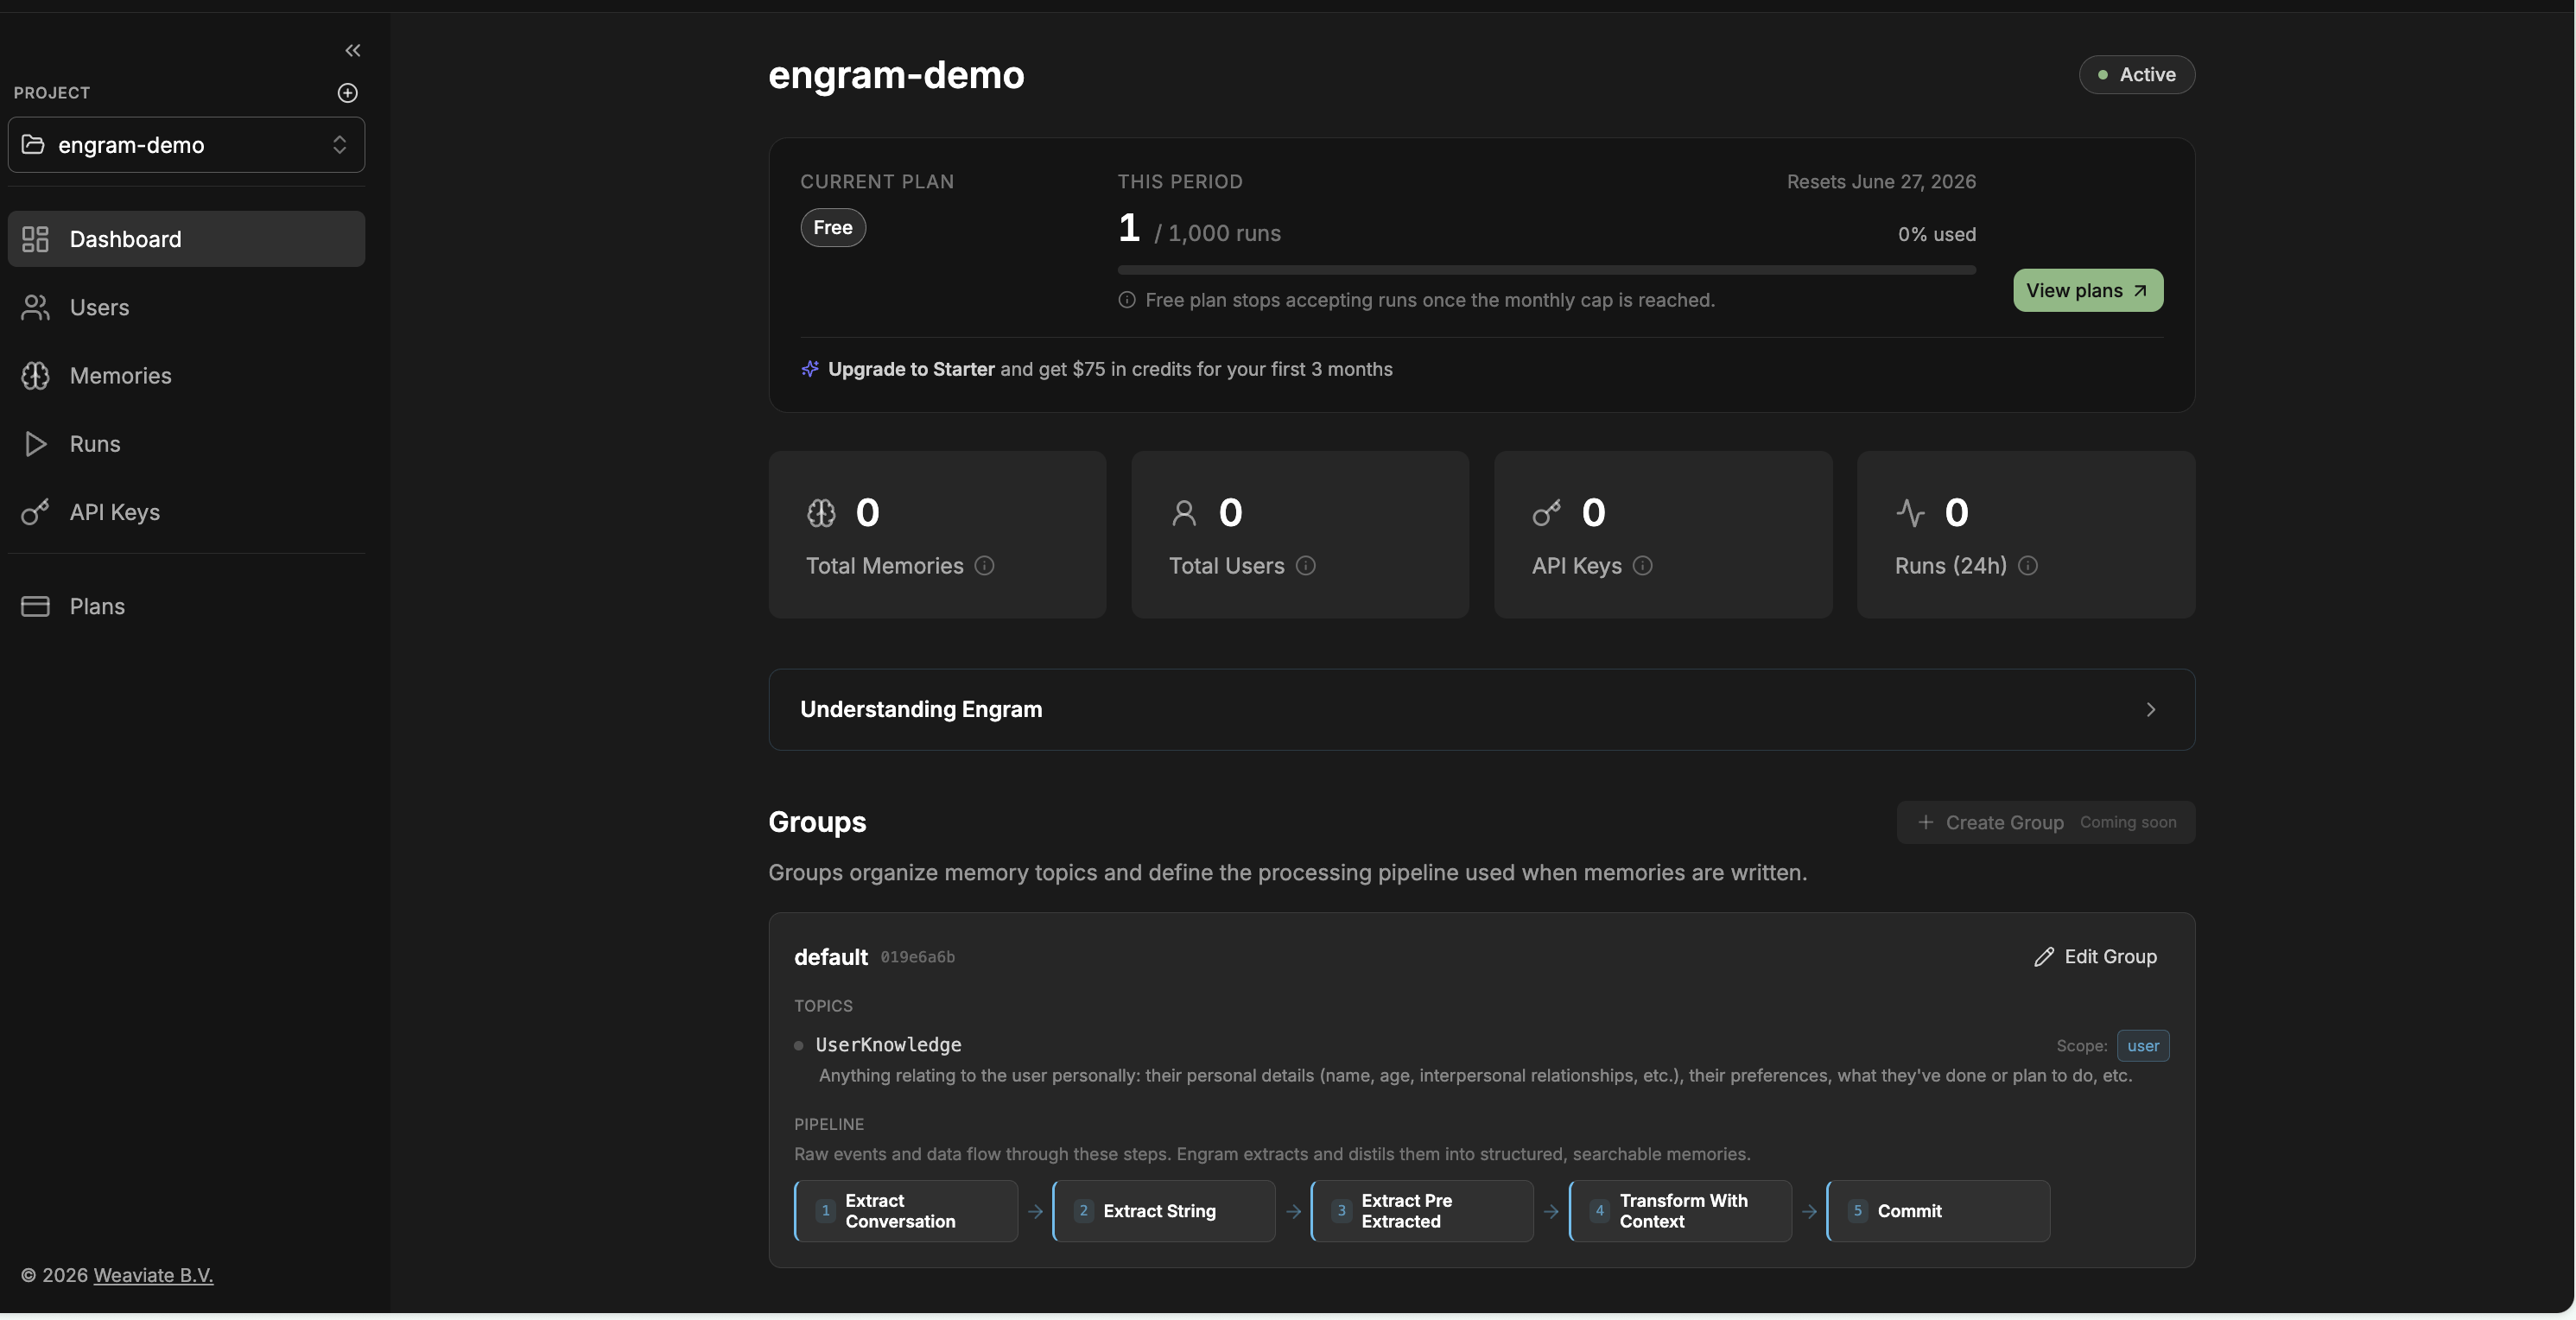Select Transform With Context pipeline step

click(1680, 1211)
